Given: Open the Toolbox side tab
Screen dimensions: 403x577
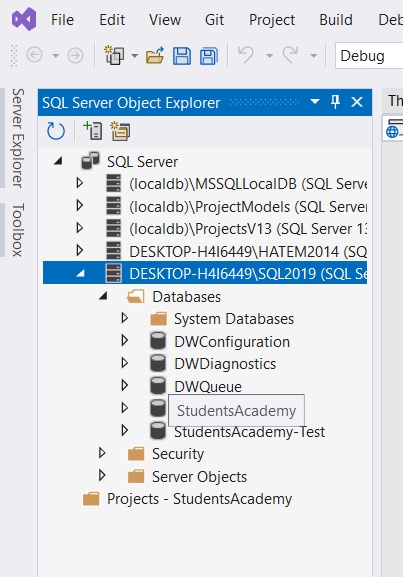Looking at the screenshot, I should (x=18, y=230).
